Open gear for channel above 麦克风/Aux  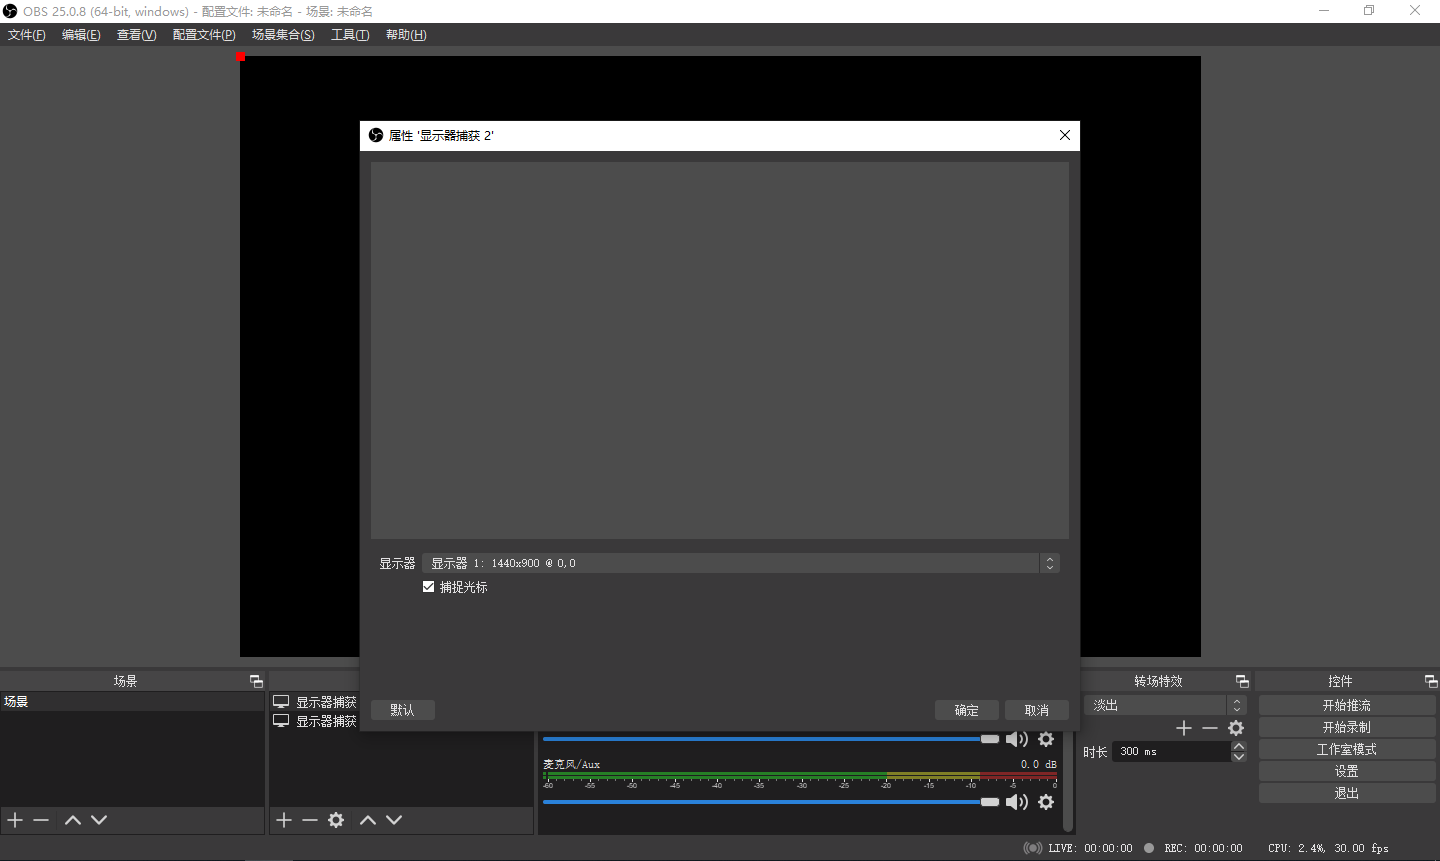coord(1046,739)
